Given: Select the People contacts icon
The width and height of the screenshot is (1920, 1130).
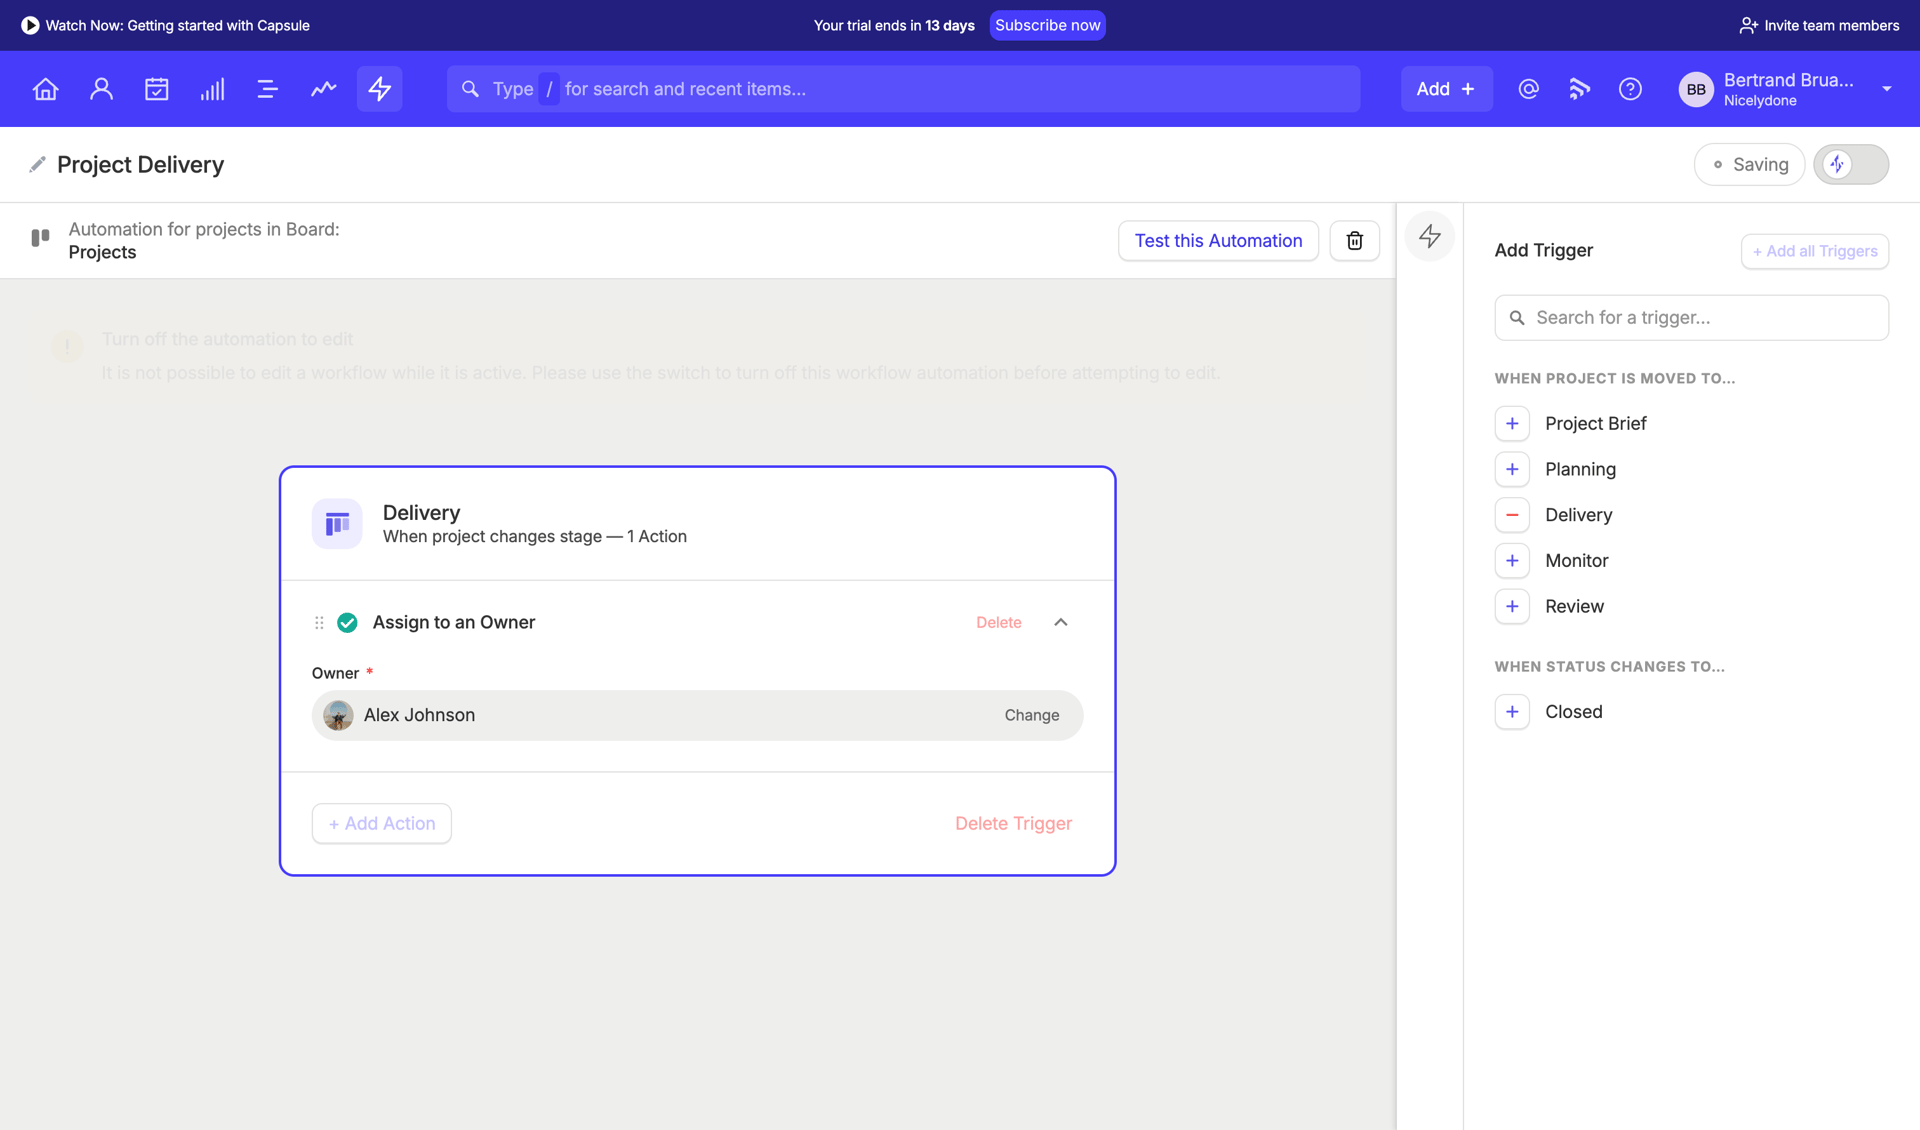Looking at the screenshot, I should [100, 88].
